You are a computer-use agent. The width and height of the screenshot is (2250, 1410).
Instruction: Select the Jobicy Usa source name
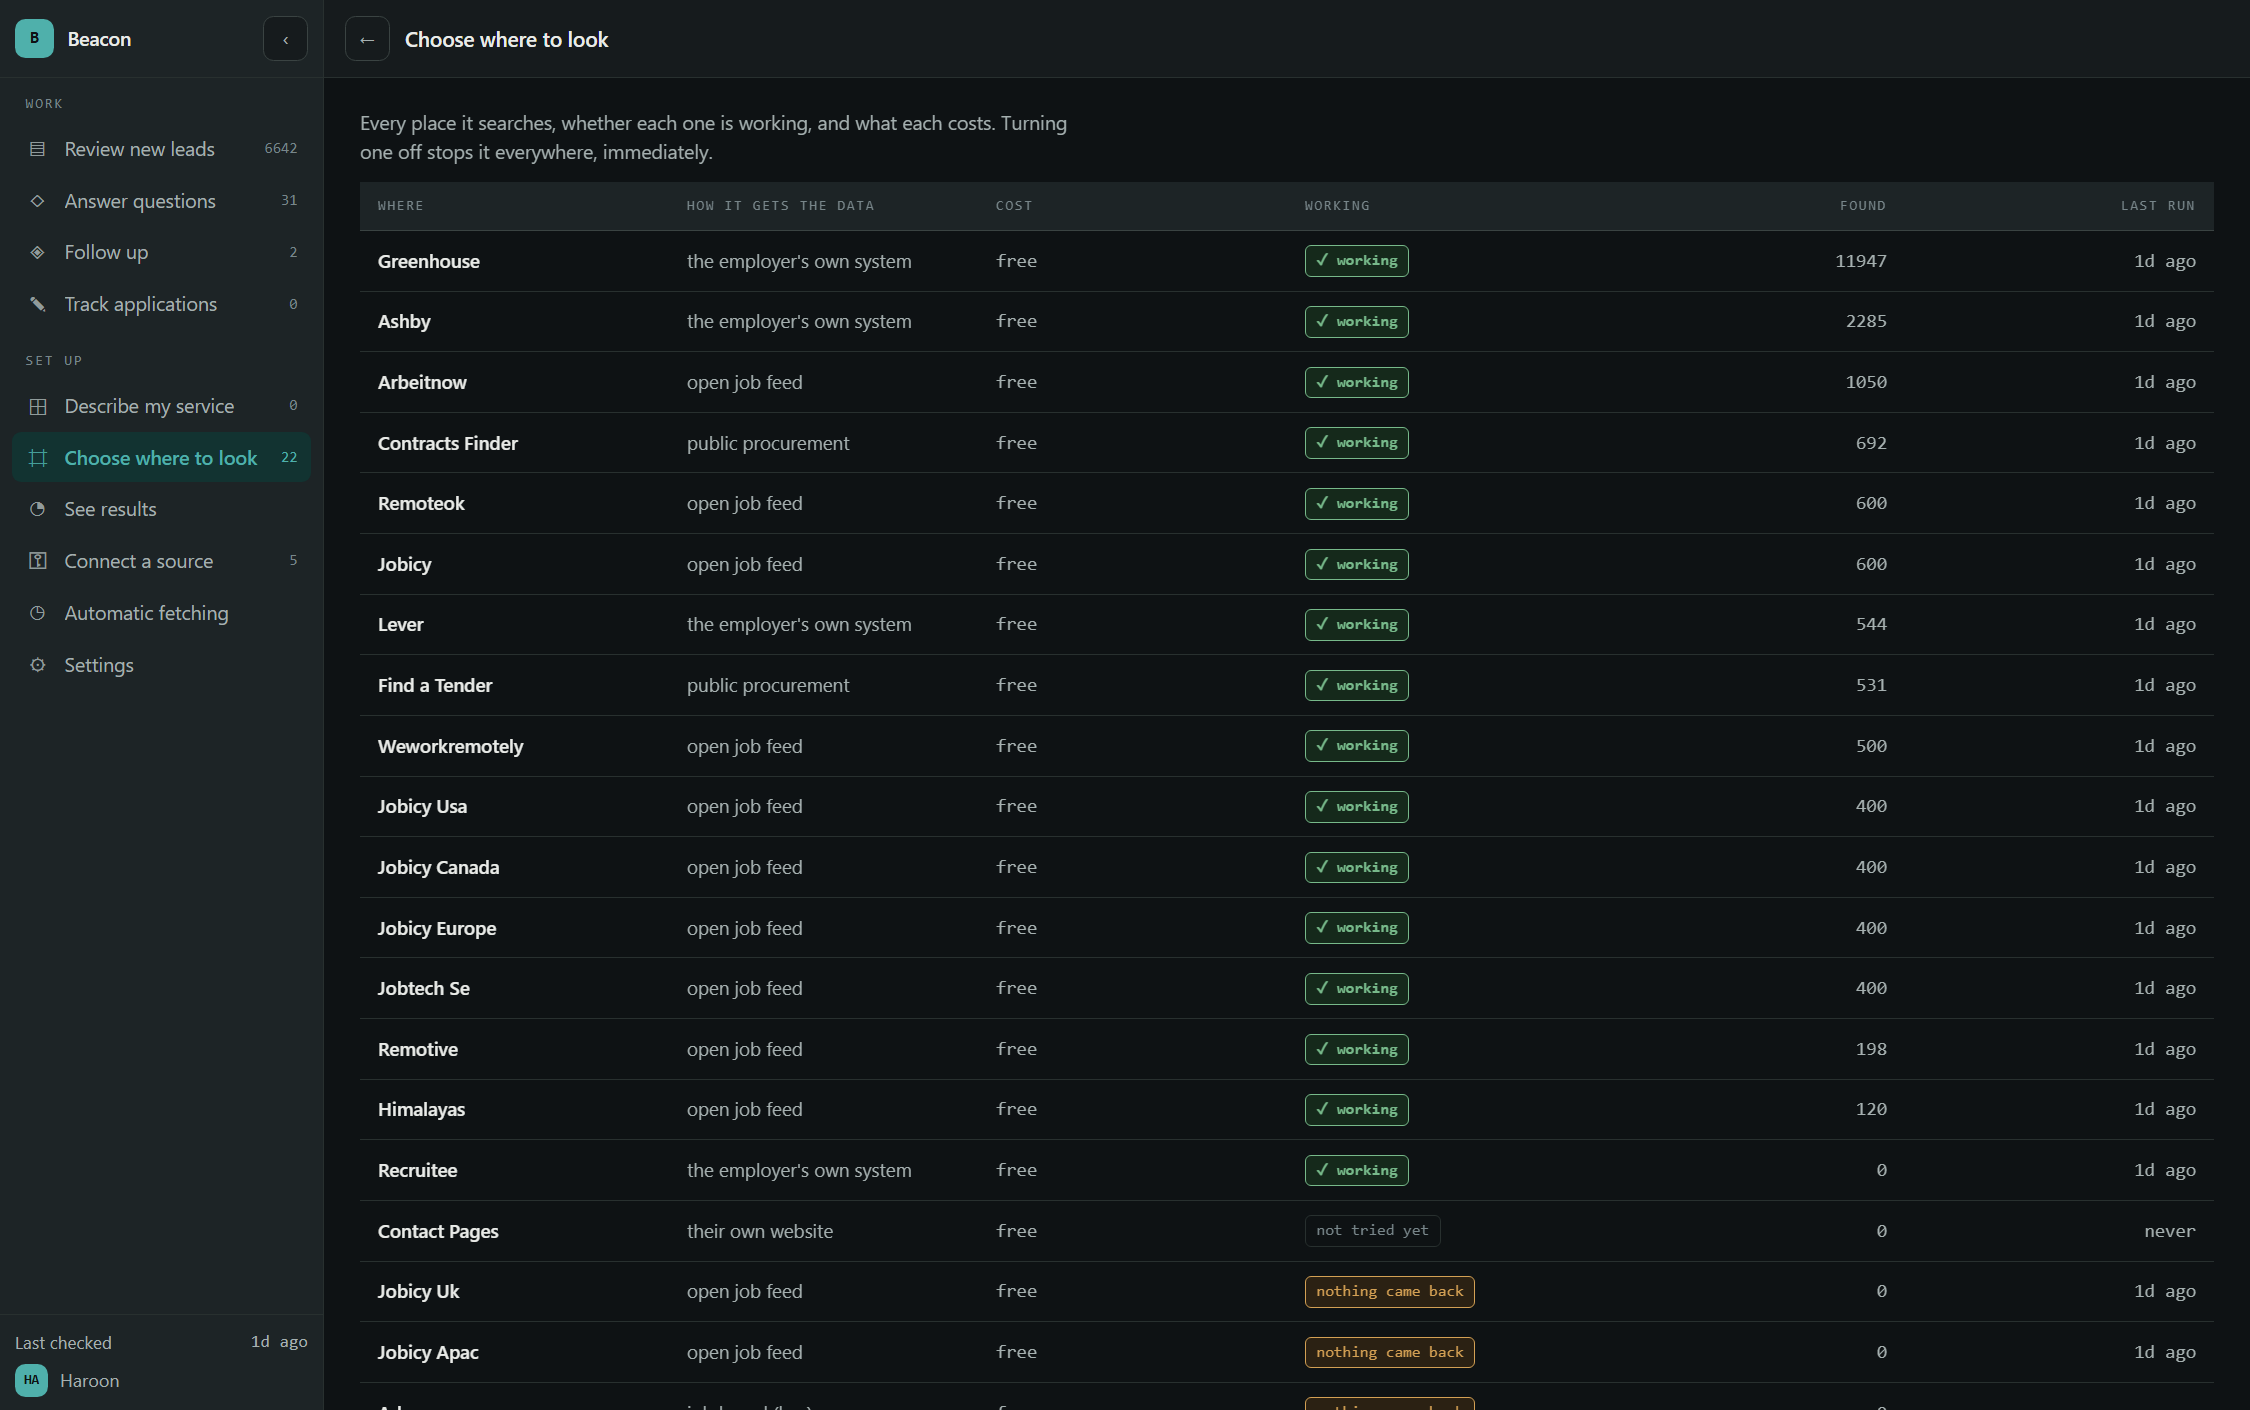pos(422,806)
